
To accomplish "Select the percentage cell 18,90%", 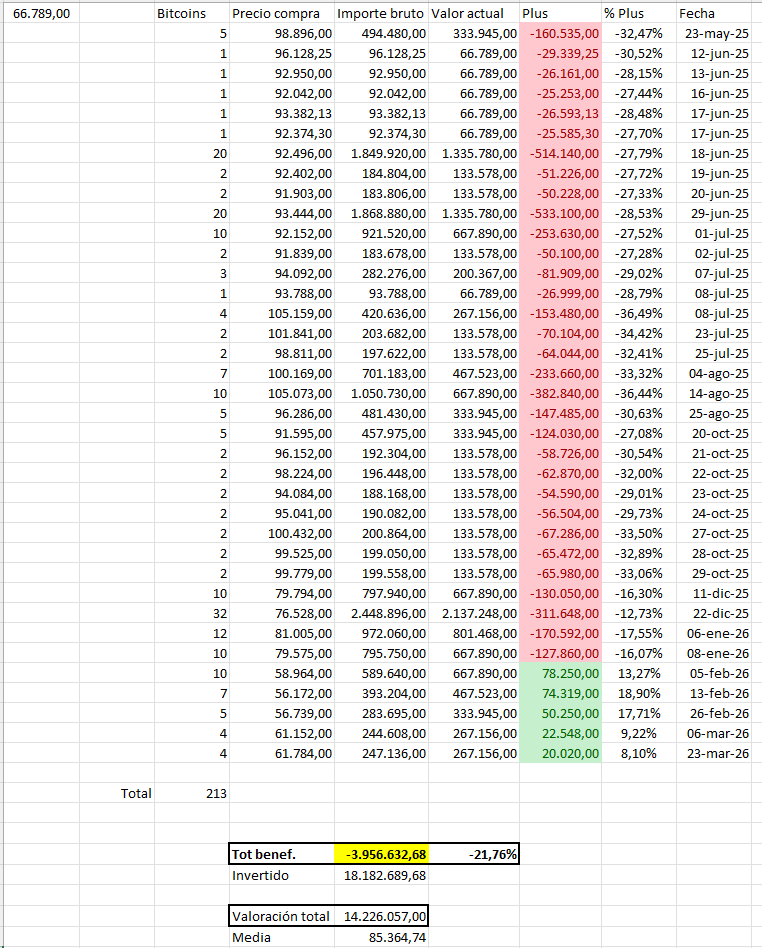I will point(639,693).
